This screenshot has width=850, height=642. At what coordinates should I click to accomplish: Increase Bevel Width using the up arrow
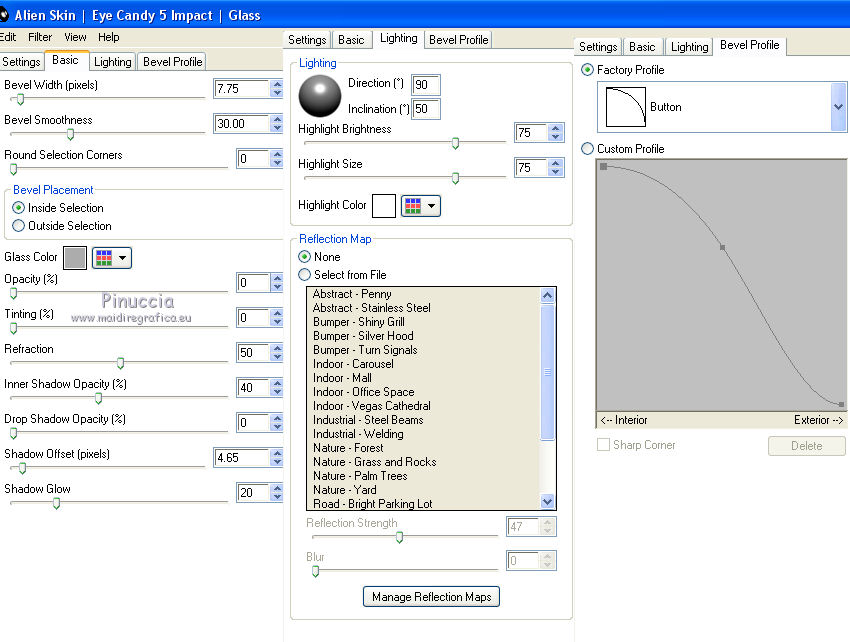coord(277,84)
